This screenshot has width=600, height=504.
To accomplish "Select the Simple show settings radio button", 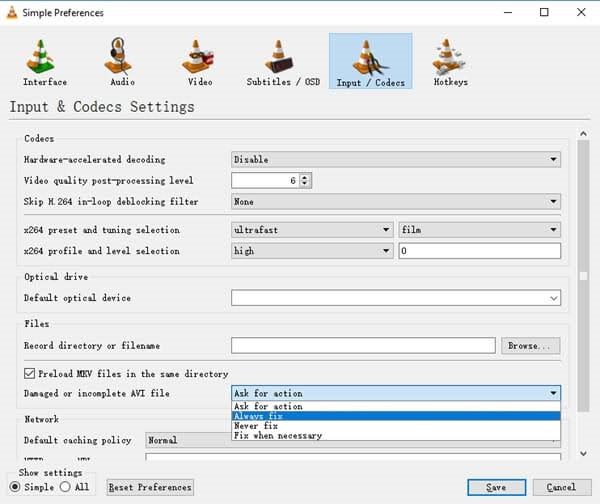I will click(15, 487).
